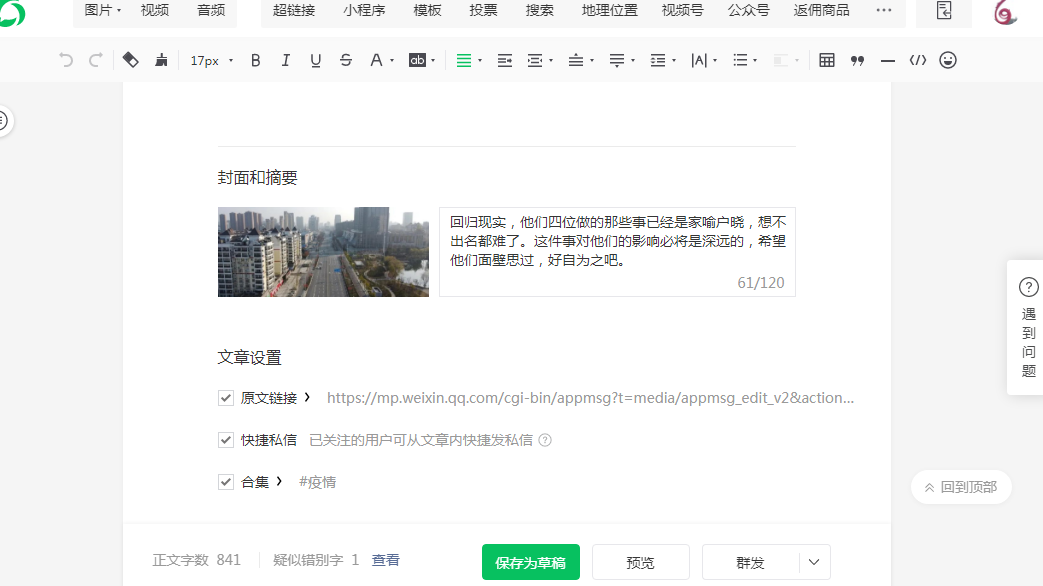
Task: Toggle strikethrough formatting
Action: tap(346, 61)
